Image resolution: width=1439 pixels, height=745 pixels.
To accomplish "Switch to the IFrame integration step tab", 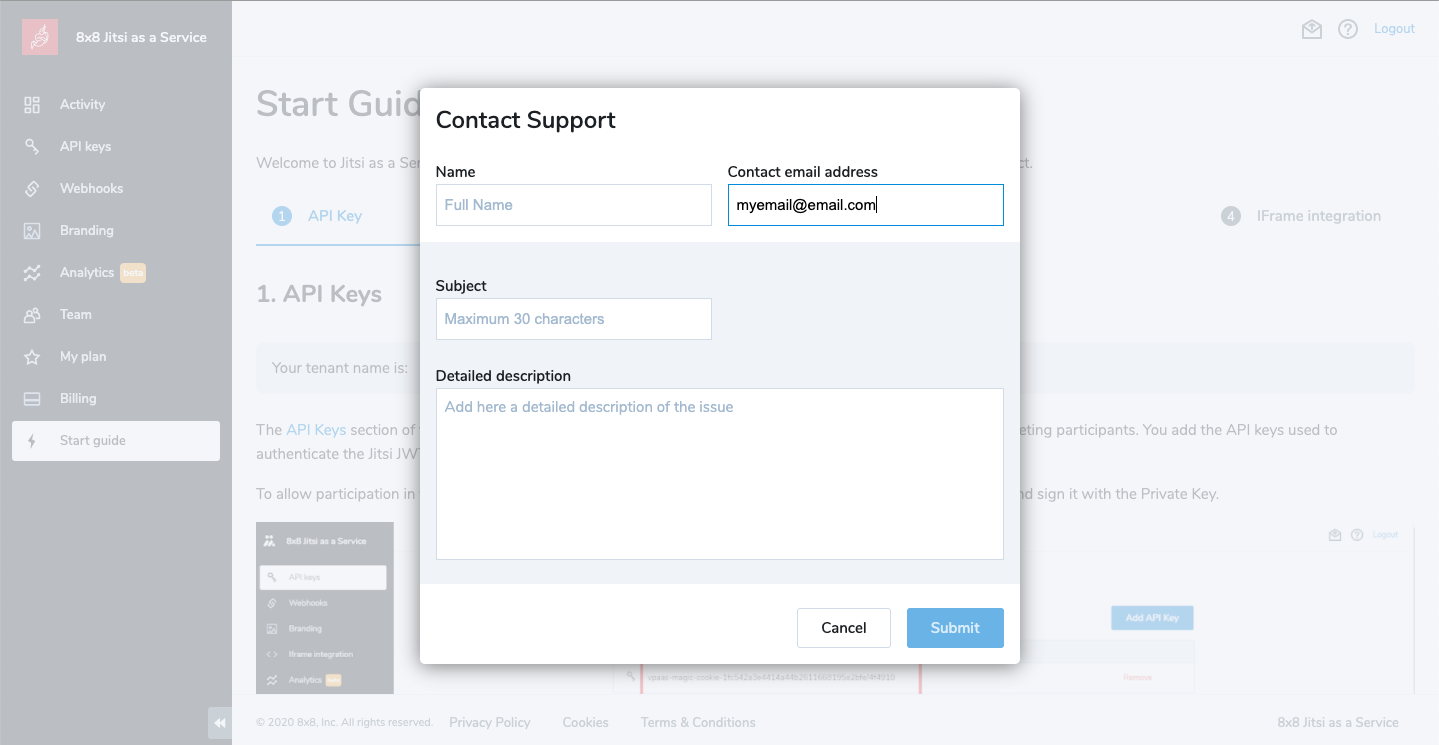I will pyautogui.click(x=1318, y=216).
